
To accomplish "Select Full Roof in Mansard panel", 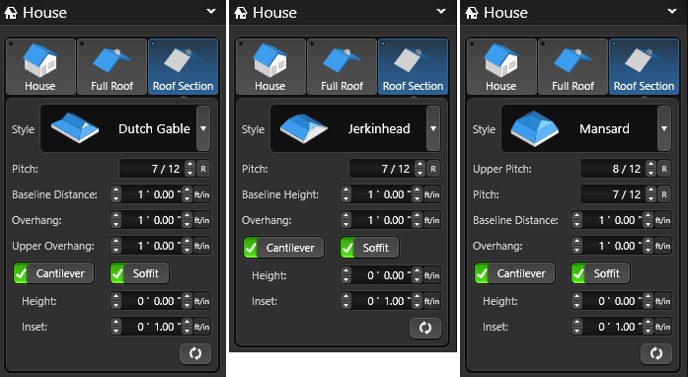I will [x=573, y=67].
